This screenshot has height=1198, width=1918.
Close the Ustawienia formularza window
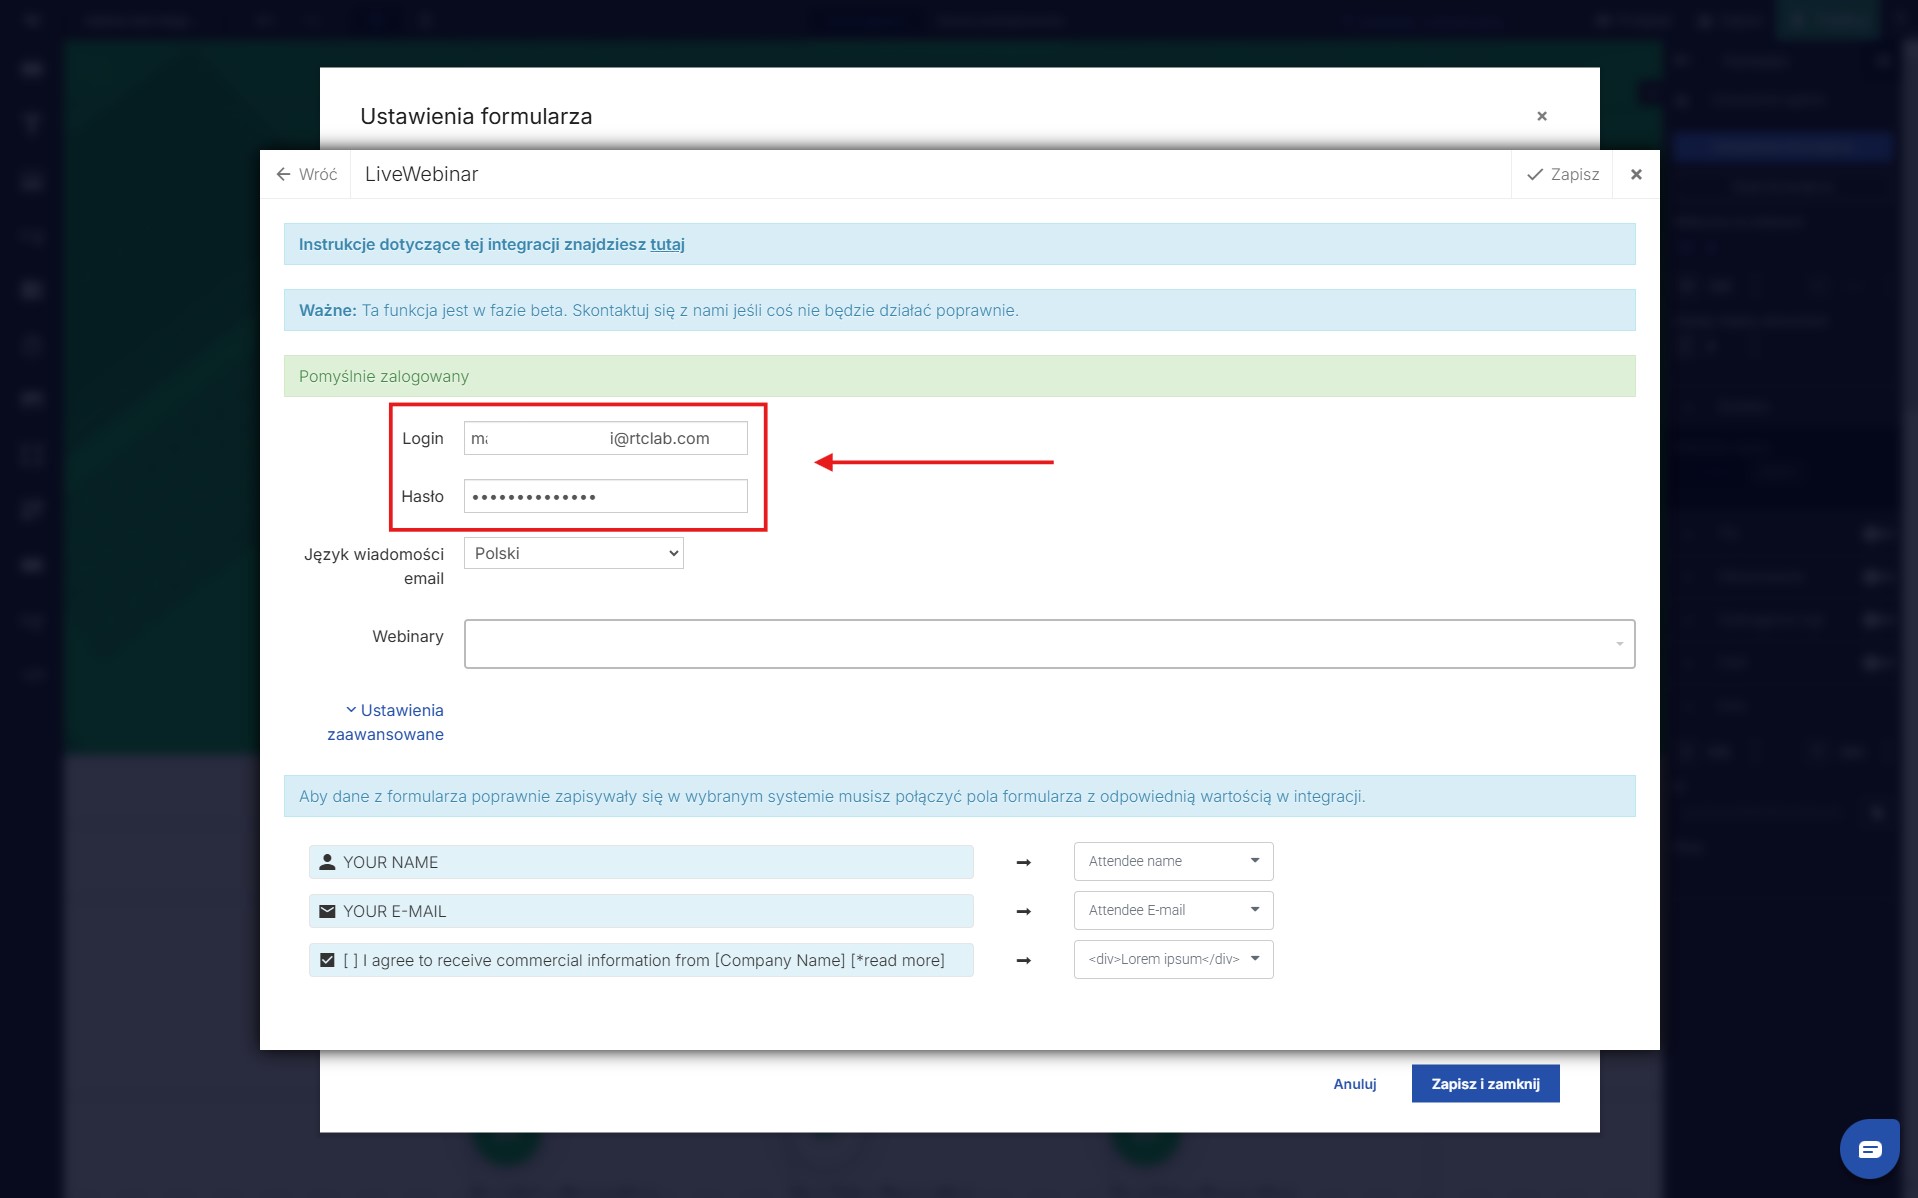1542,116
